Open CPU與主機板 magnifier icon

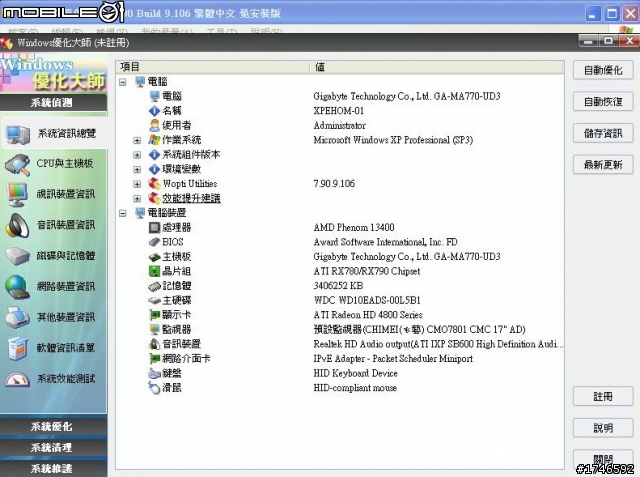(17, 165)
